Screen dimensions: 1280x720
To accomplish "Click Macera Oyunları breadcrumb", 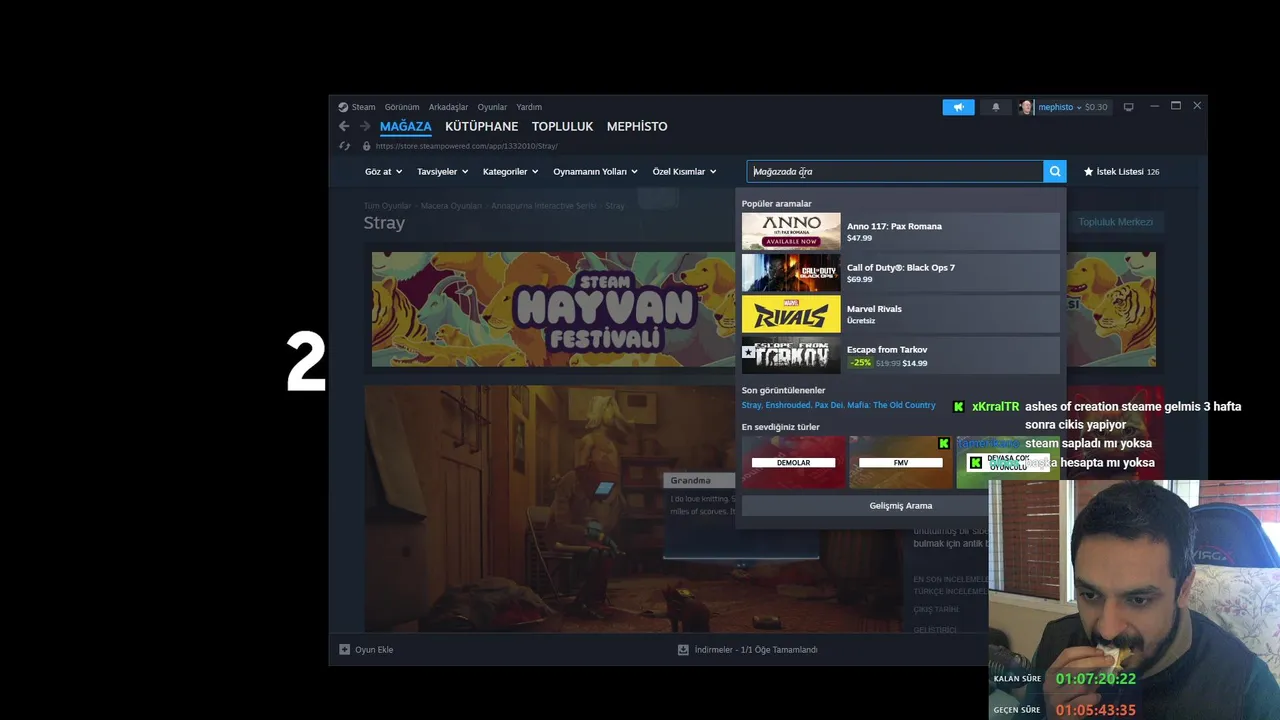I will coord(451,206).
